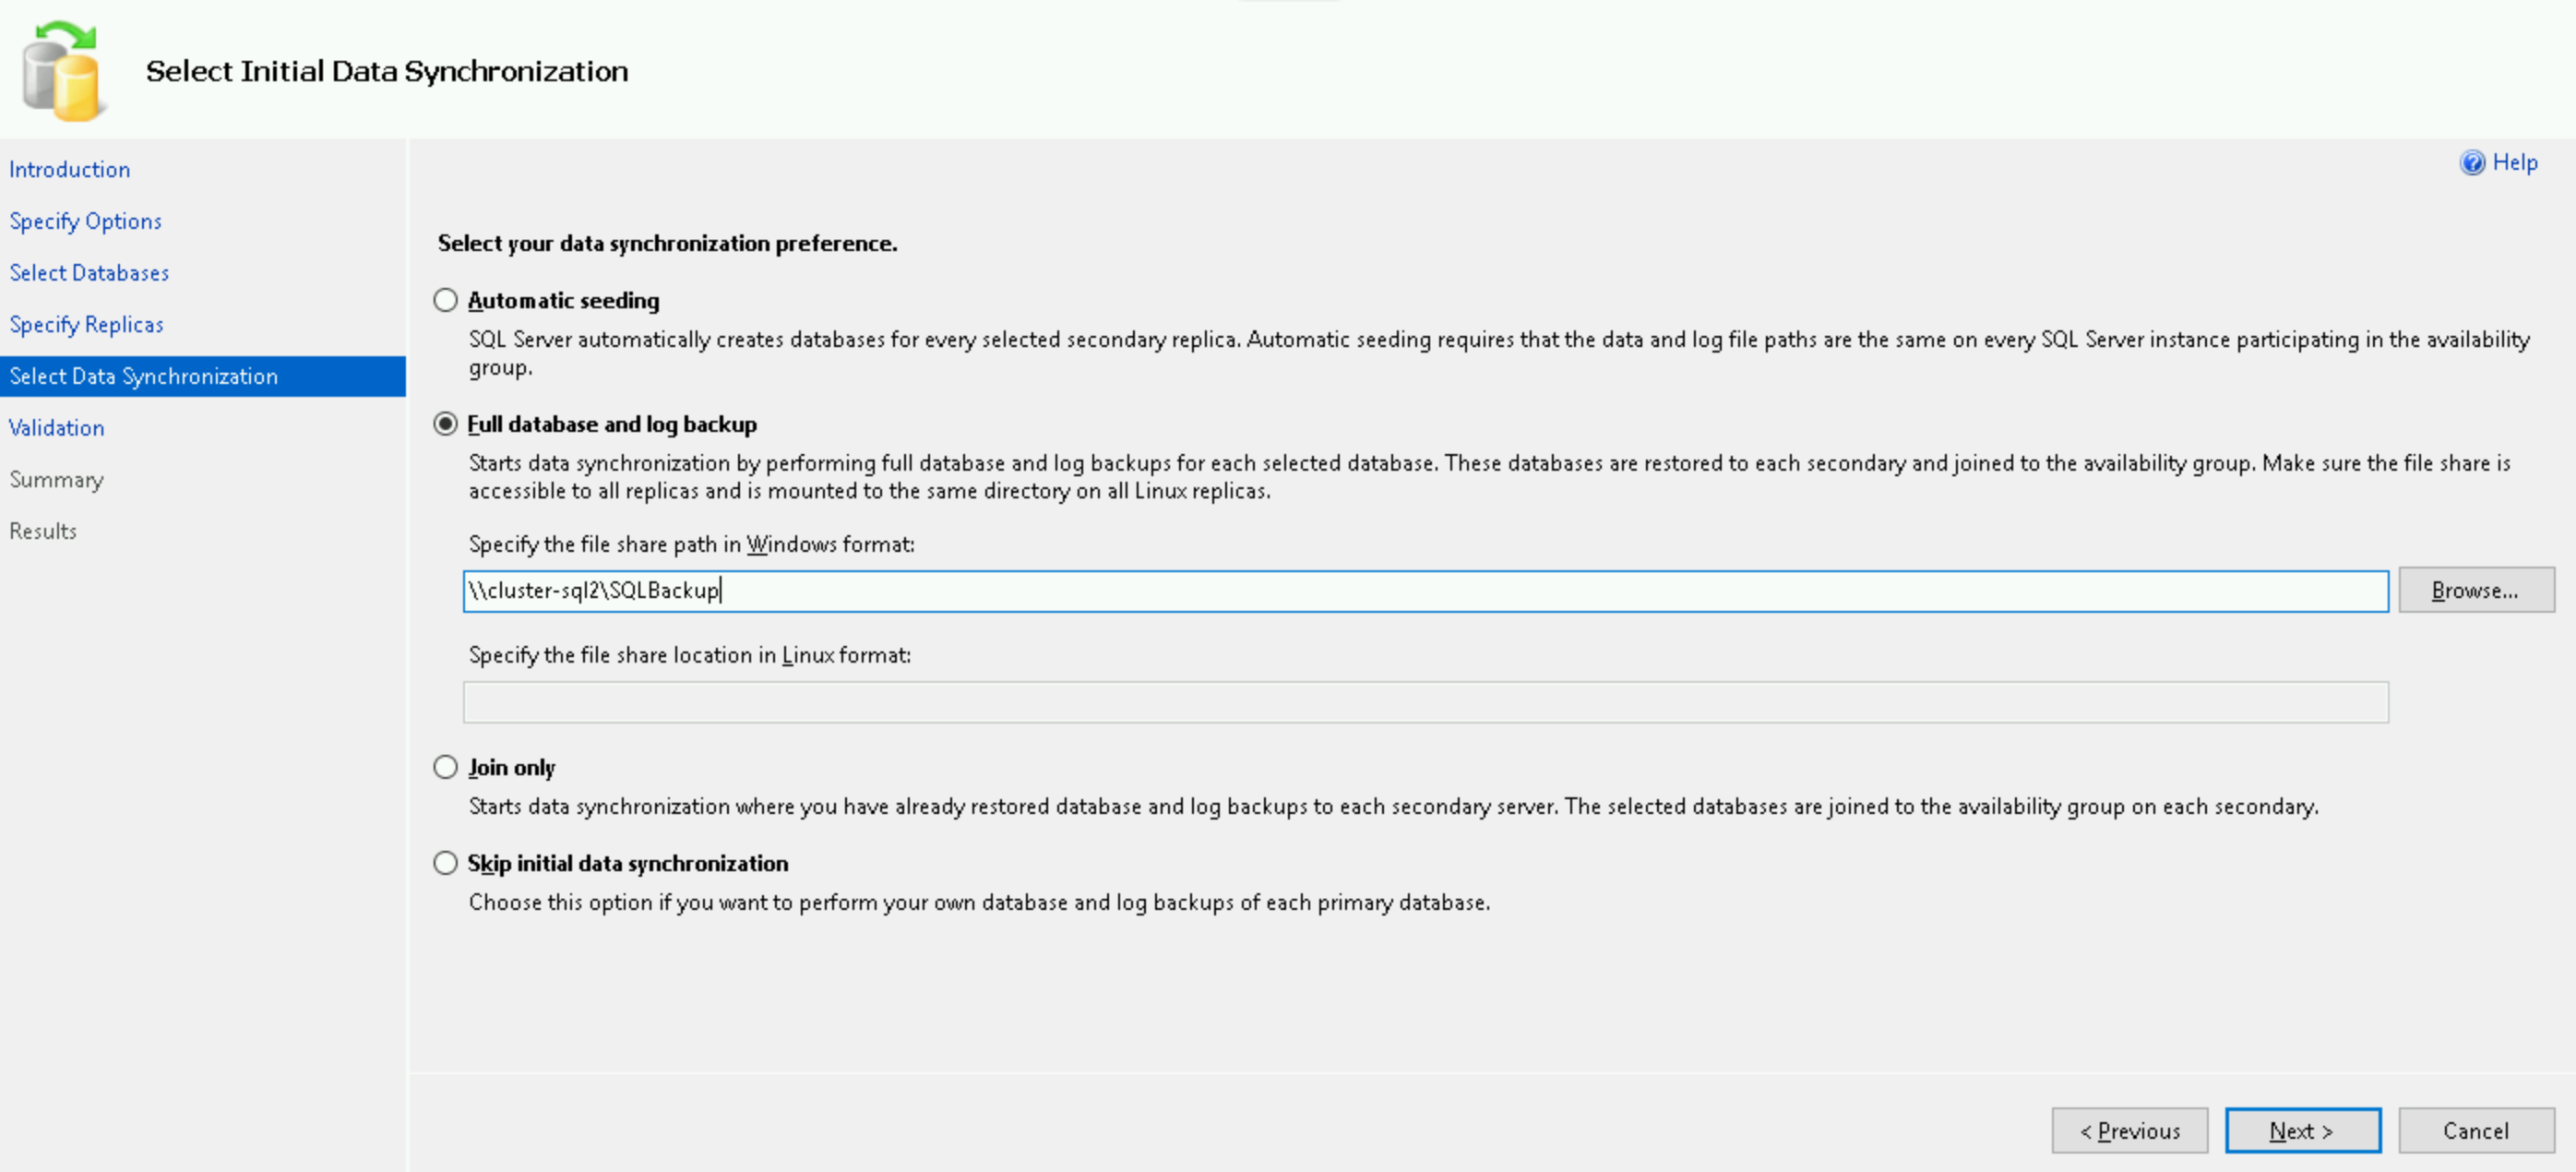Click the Linux file share location field
The height and width of the screenshot is (1172, 2576).
pyautogui.click(x=1426, y=702)
